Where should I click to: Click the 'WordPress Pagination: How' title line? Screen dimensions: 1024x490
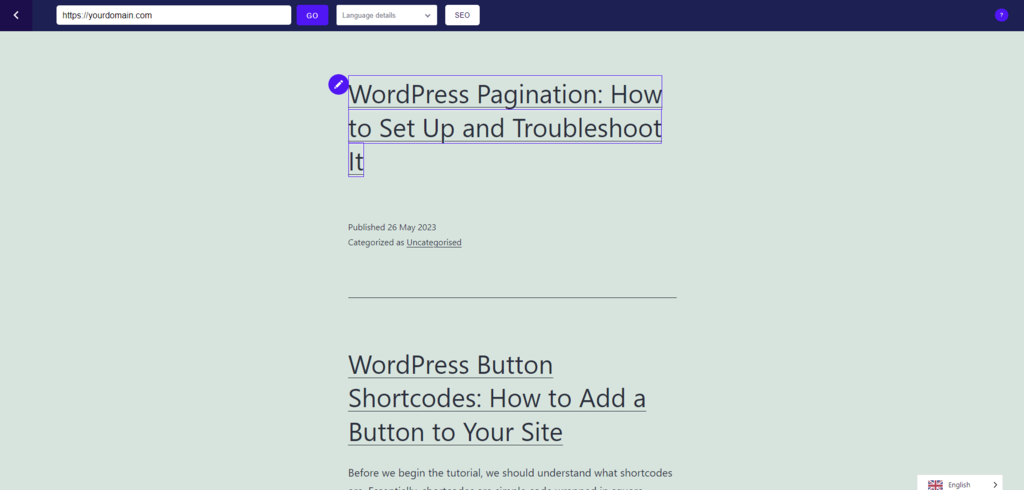pos(505,93)
